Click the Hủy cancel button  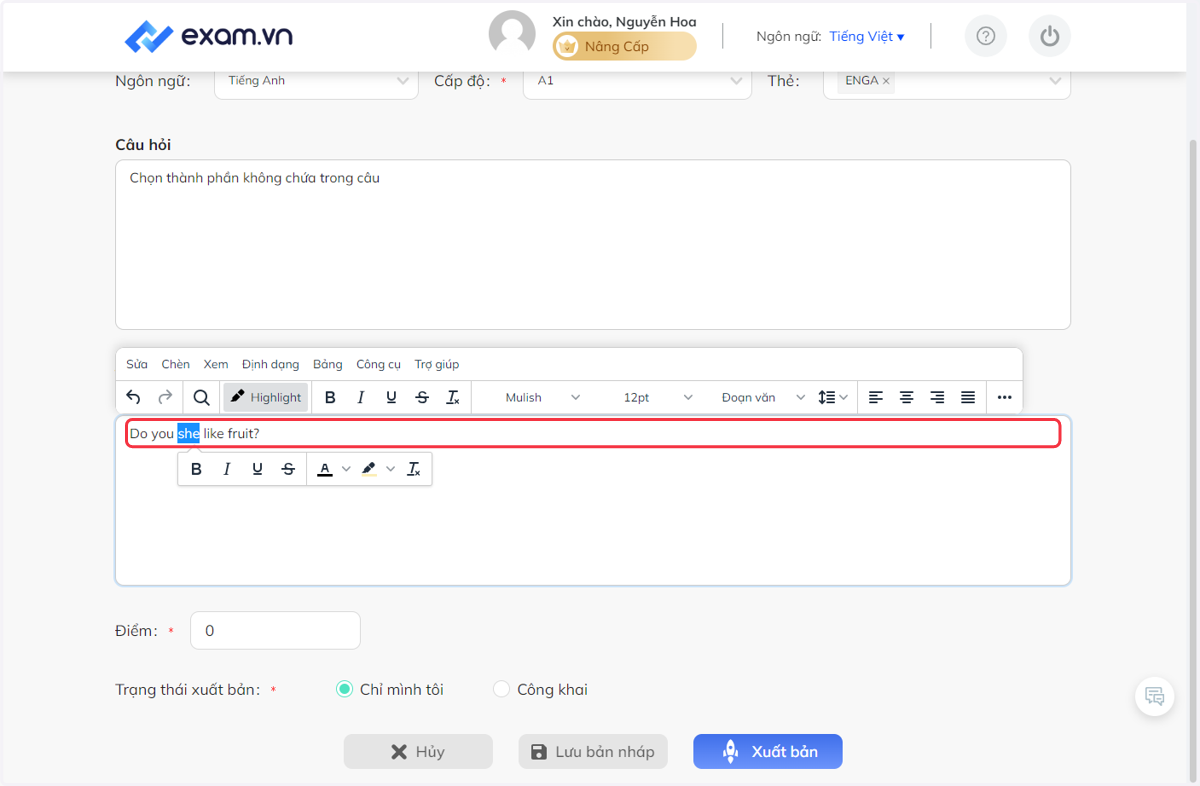pyautogui.click(x=418, y=752)
